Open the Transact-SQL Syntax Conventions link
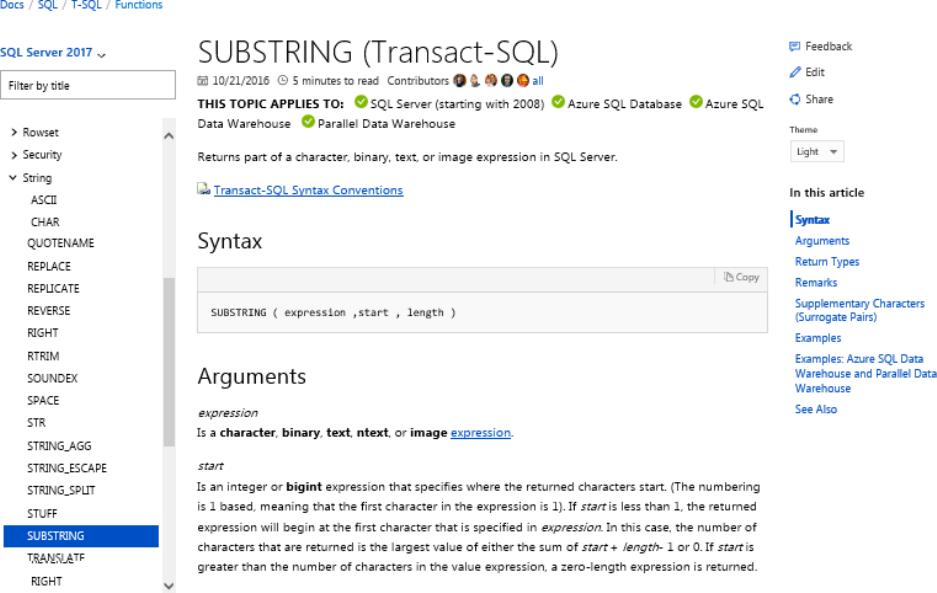This screenshot has width=937, height=593. (308, 190)
